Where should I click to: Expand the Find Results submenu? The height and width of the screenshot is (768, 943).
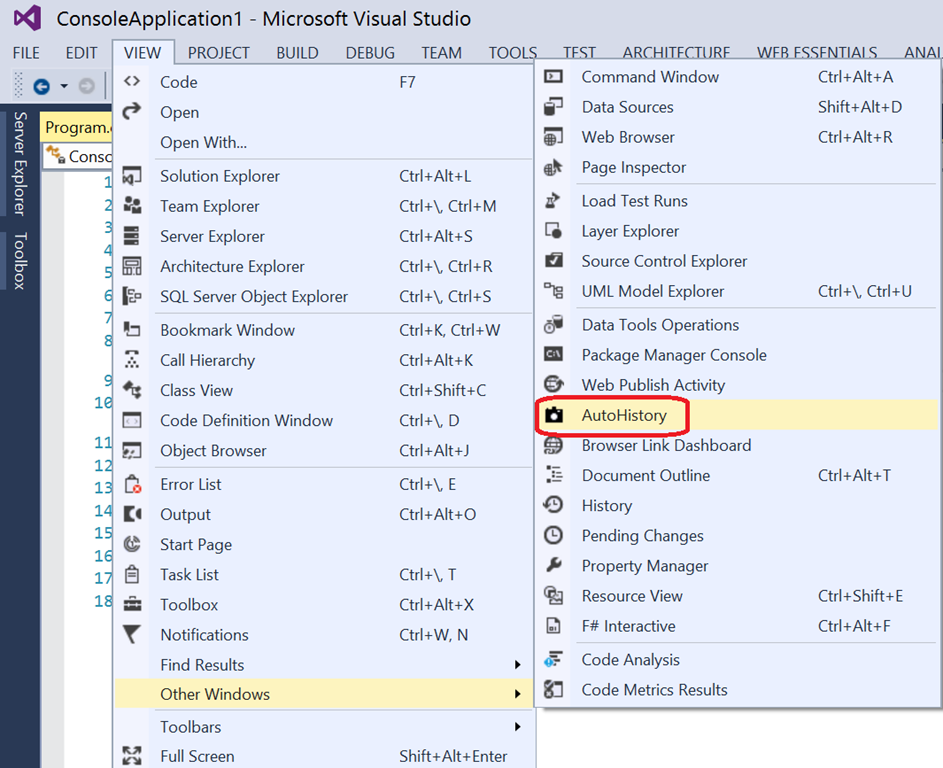(x=517, y=665)
